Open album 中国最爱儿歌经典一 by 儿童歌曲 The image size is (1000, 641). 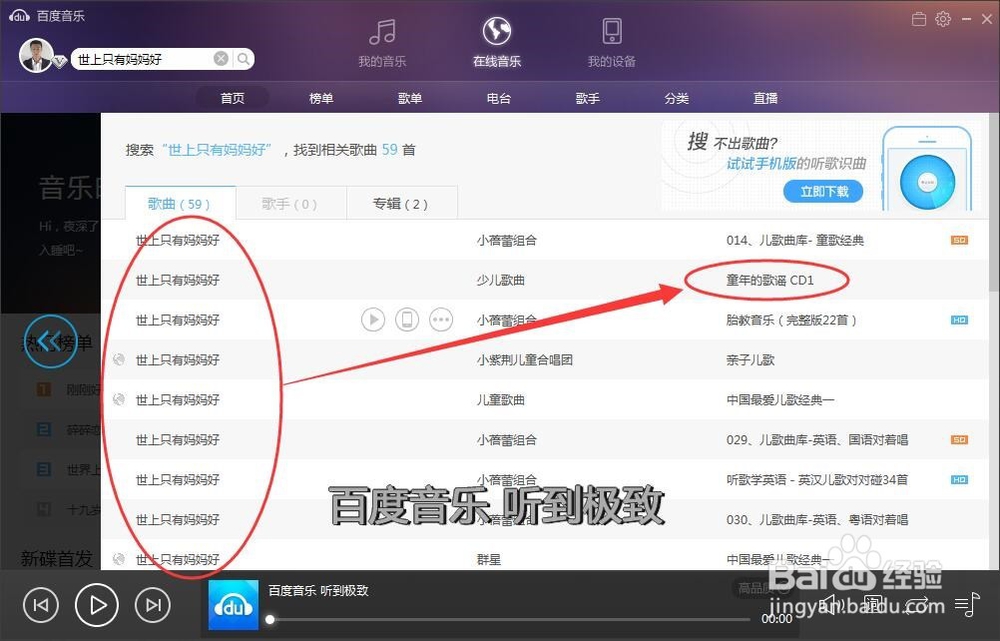point(780,400)
